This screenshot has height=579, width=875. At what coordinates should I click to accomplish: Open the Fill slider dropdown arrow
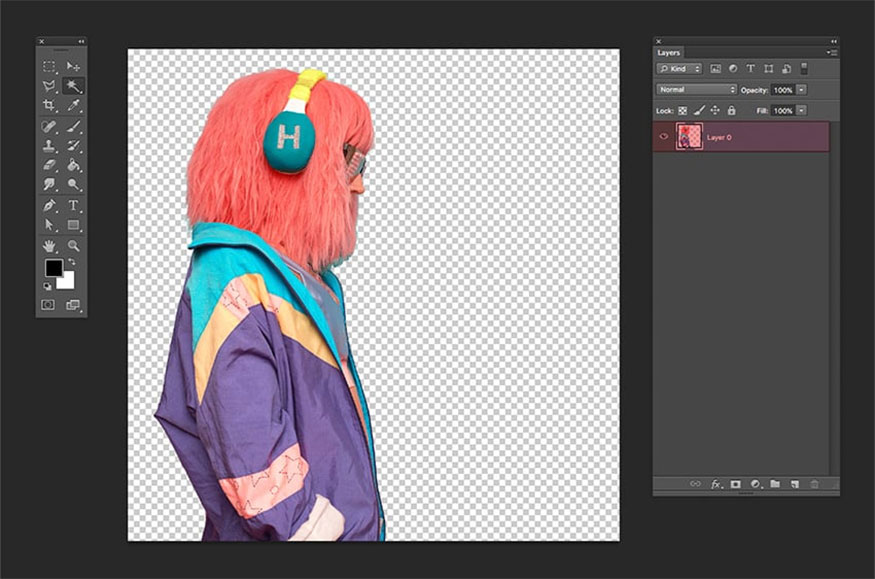point(801,110)
